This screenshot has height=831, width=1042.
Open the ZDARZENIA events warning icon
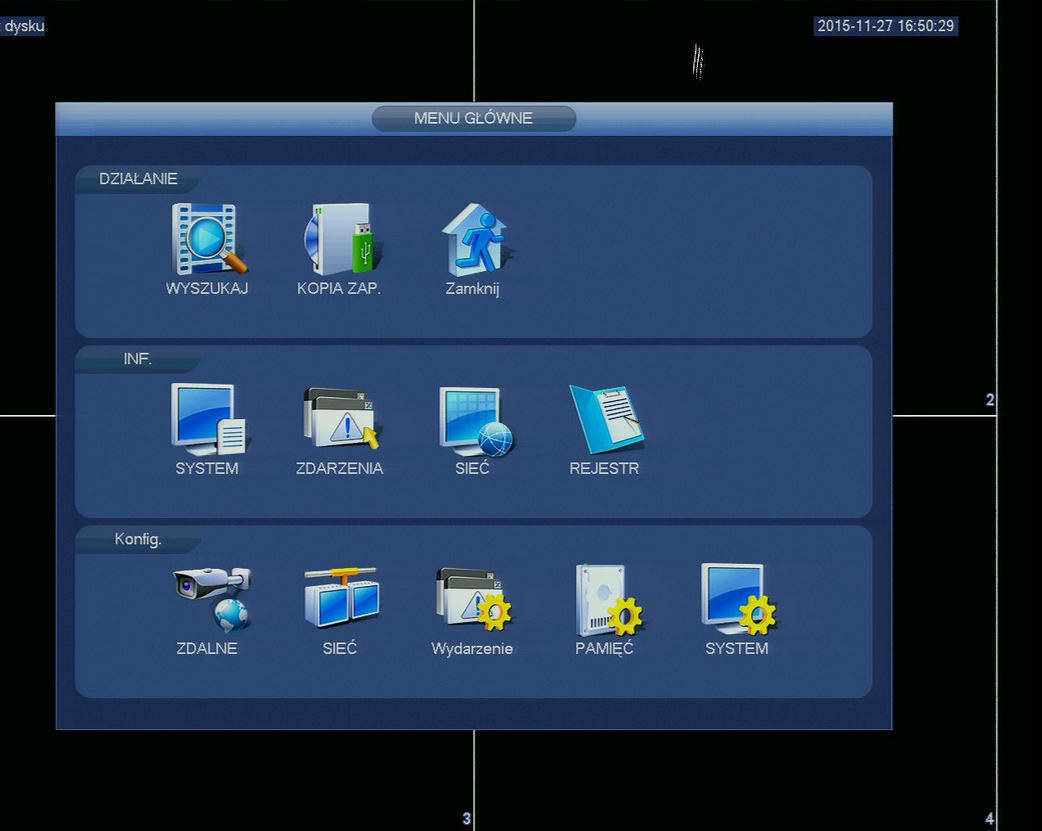(x=340, y=420)
